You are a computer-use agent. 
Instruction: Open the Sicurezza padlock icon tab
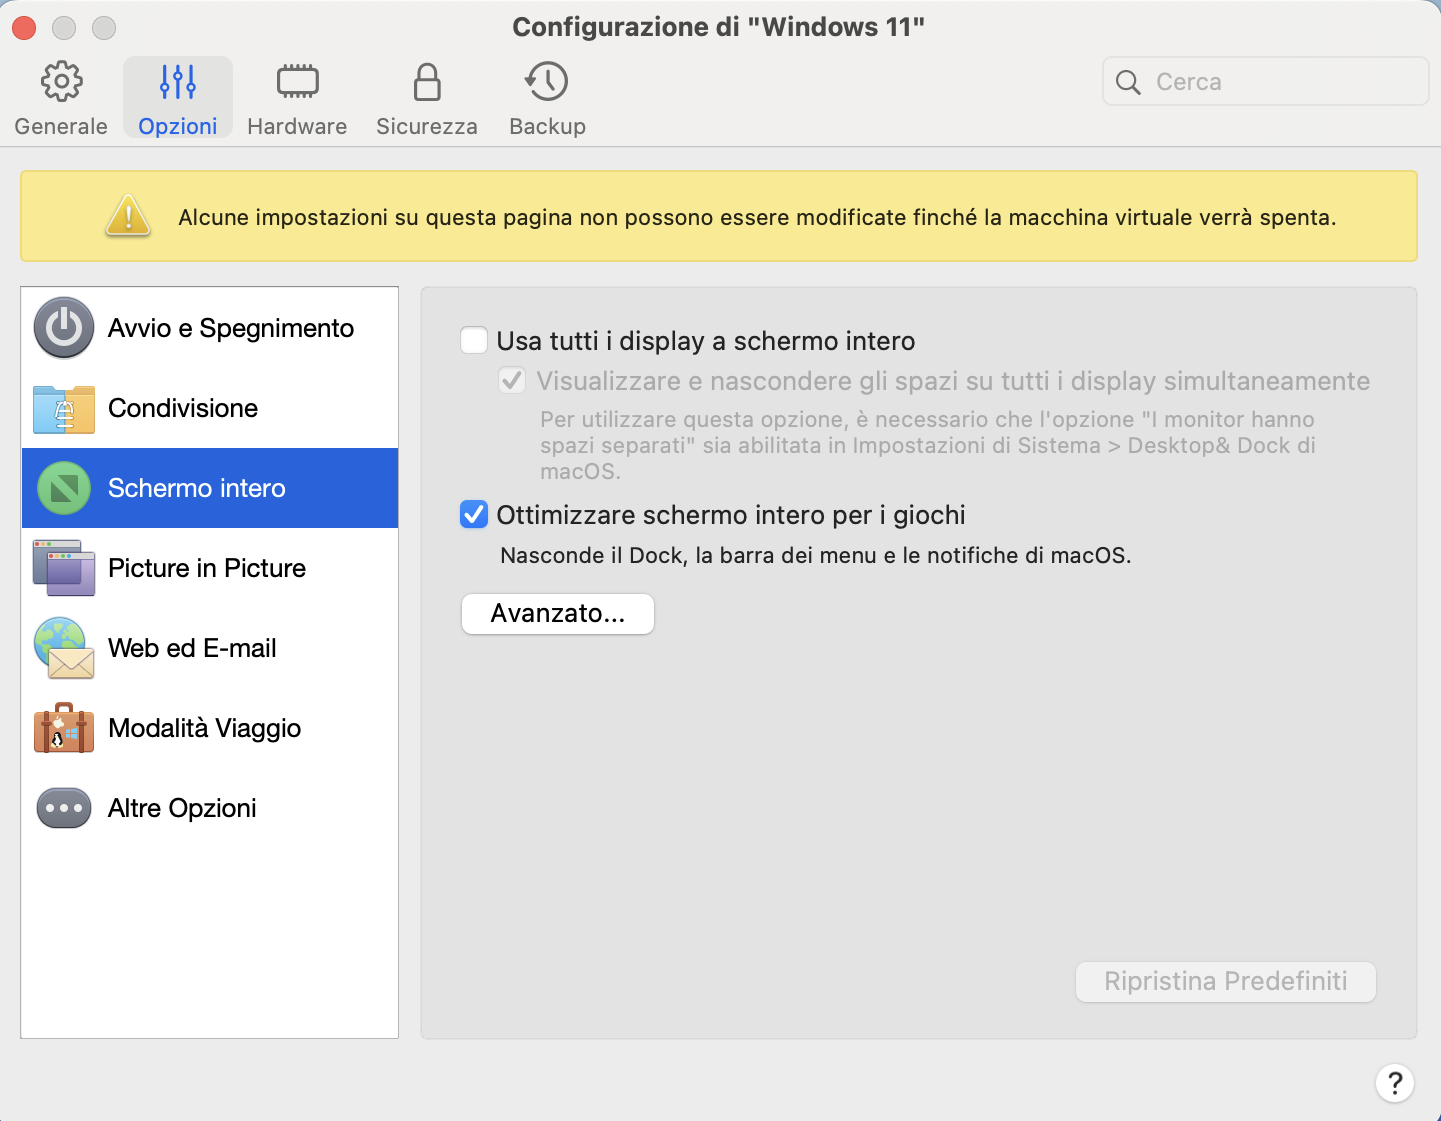pos(427,82)
